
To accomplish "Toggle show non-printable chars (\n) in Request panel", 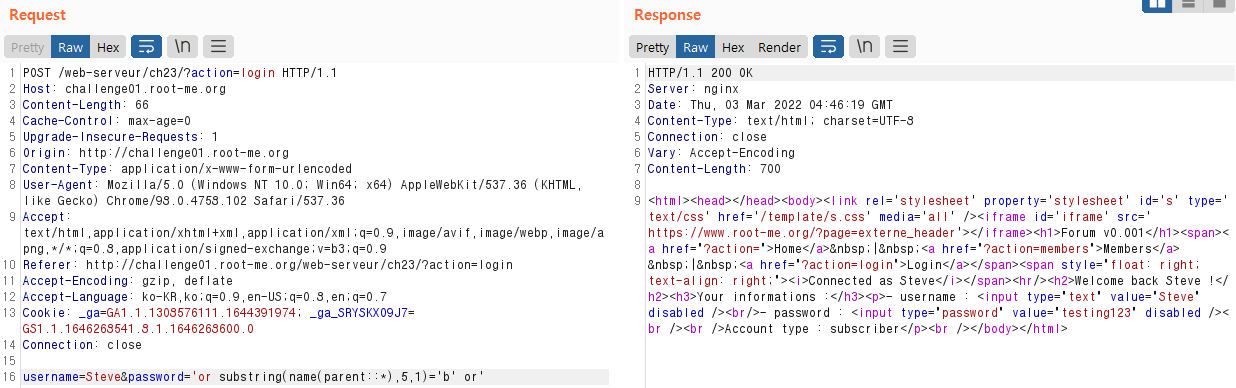I will 182,46.
